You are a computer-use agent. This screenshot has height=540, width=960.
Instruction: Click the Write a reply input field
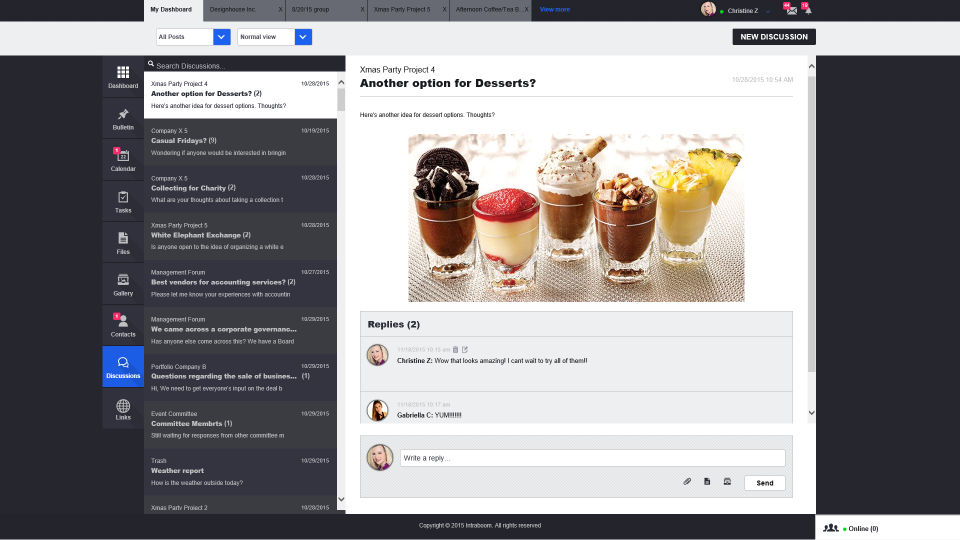coord(593,458)
